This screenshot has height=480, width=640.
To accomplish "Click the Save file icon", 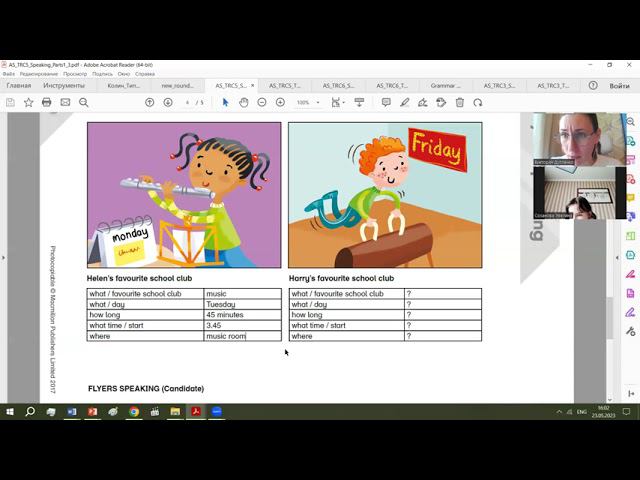I will click(10, 102).
